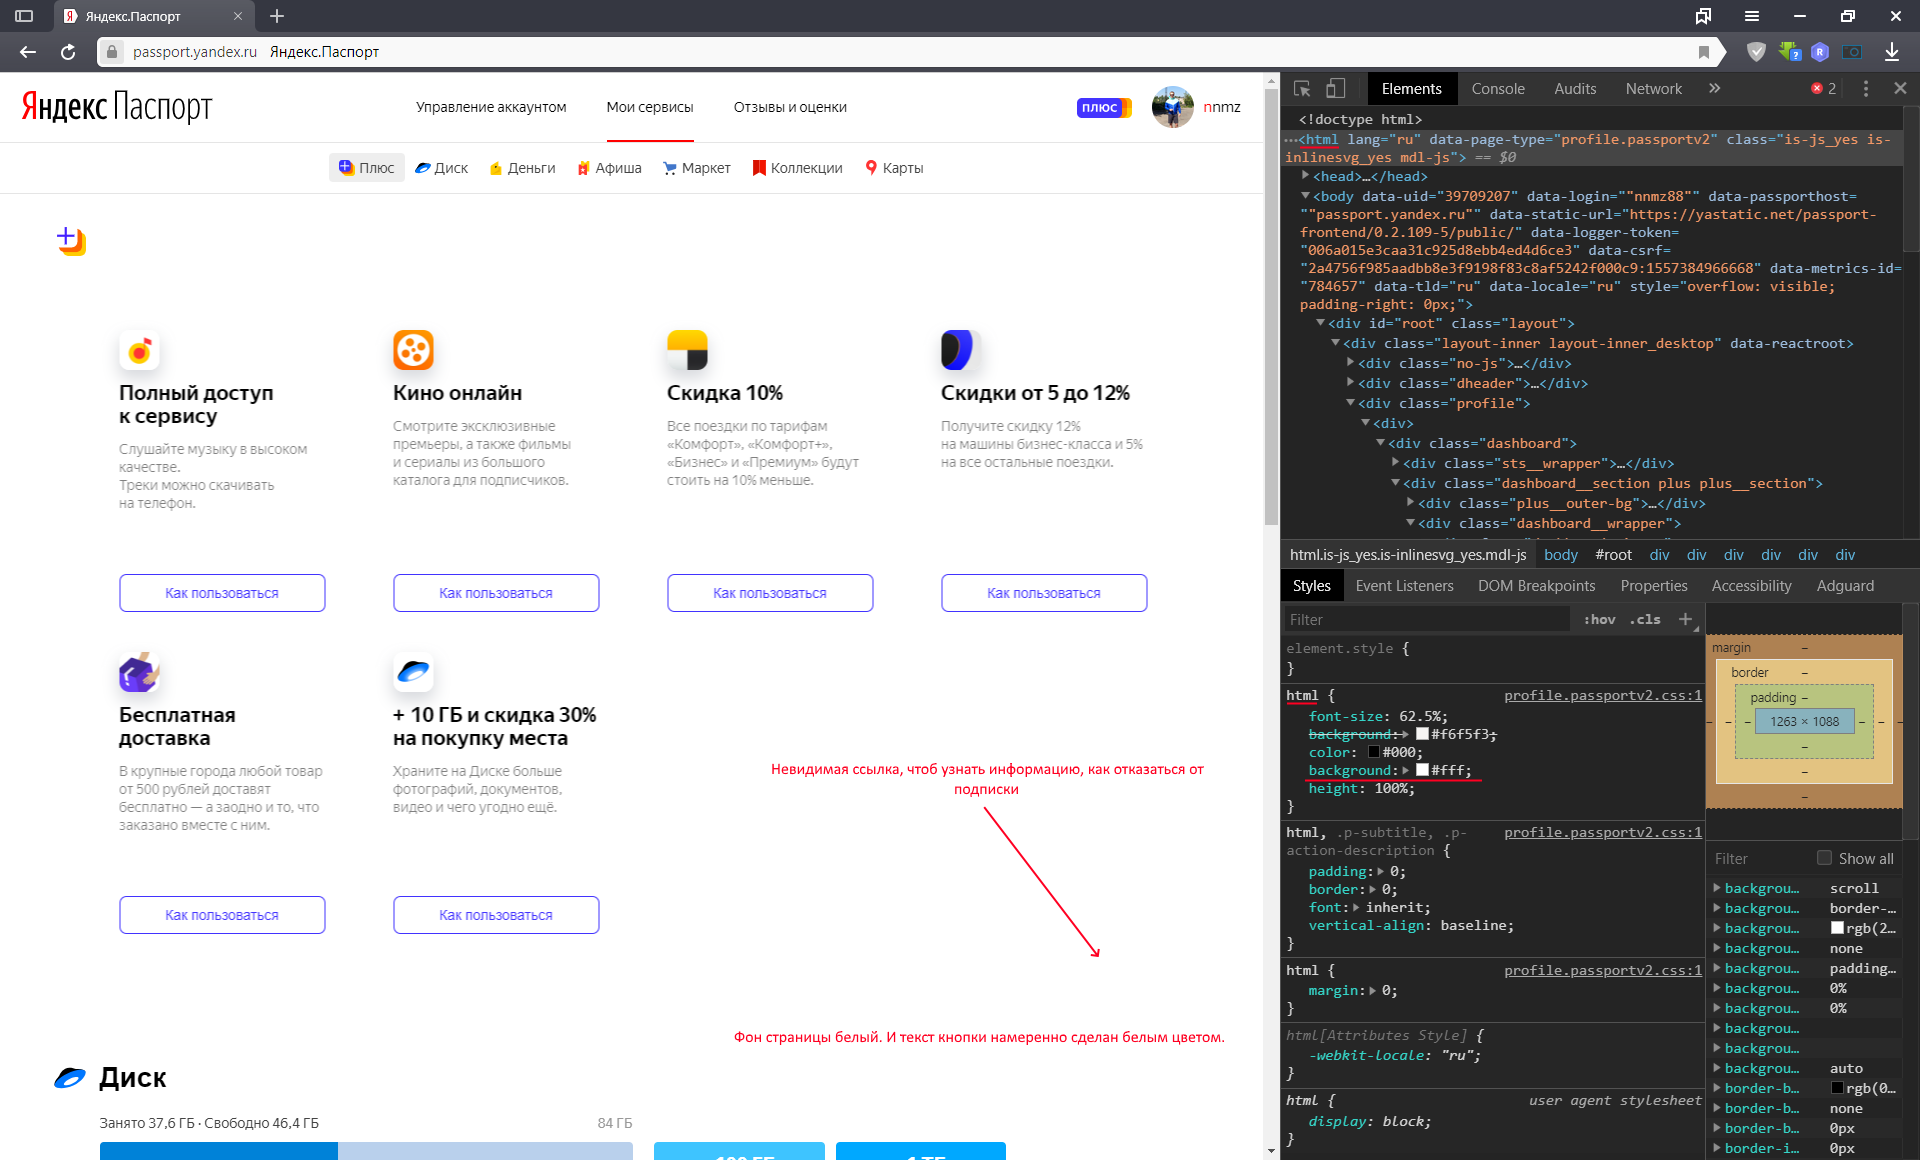Screen dimensions: 1920x1160
Task: Open the Event Listeners tab
Action: pos(1404,586)
